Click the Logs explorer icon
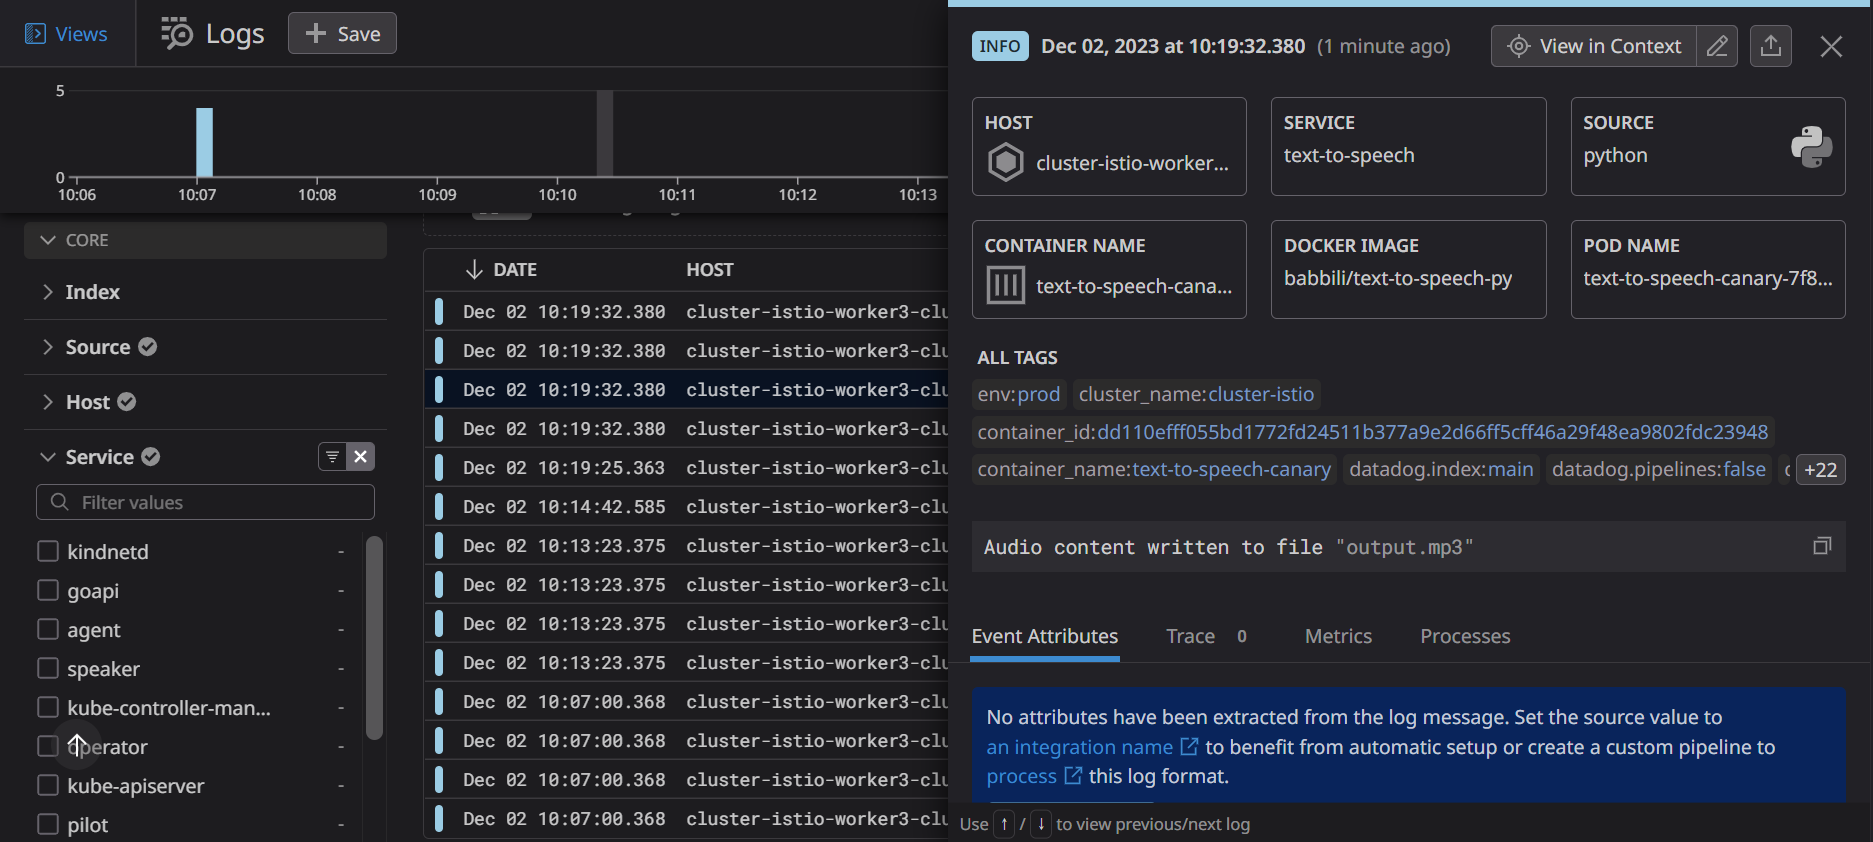 coord(177,33)
